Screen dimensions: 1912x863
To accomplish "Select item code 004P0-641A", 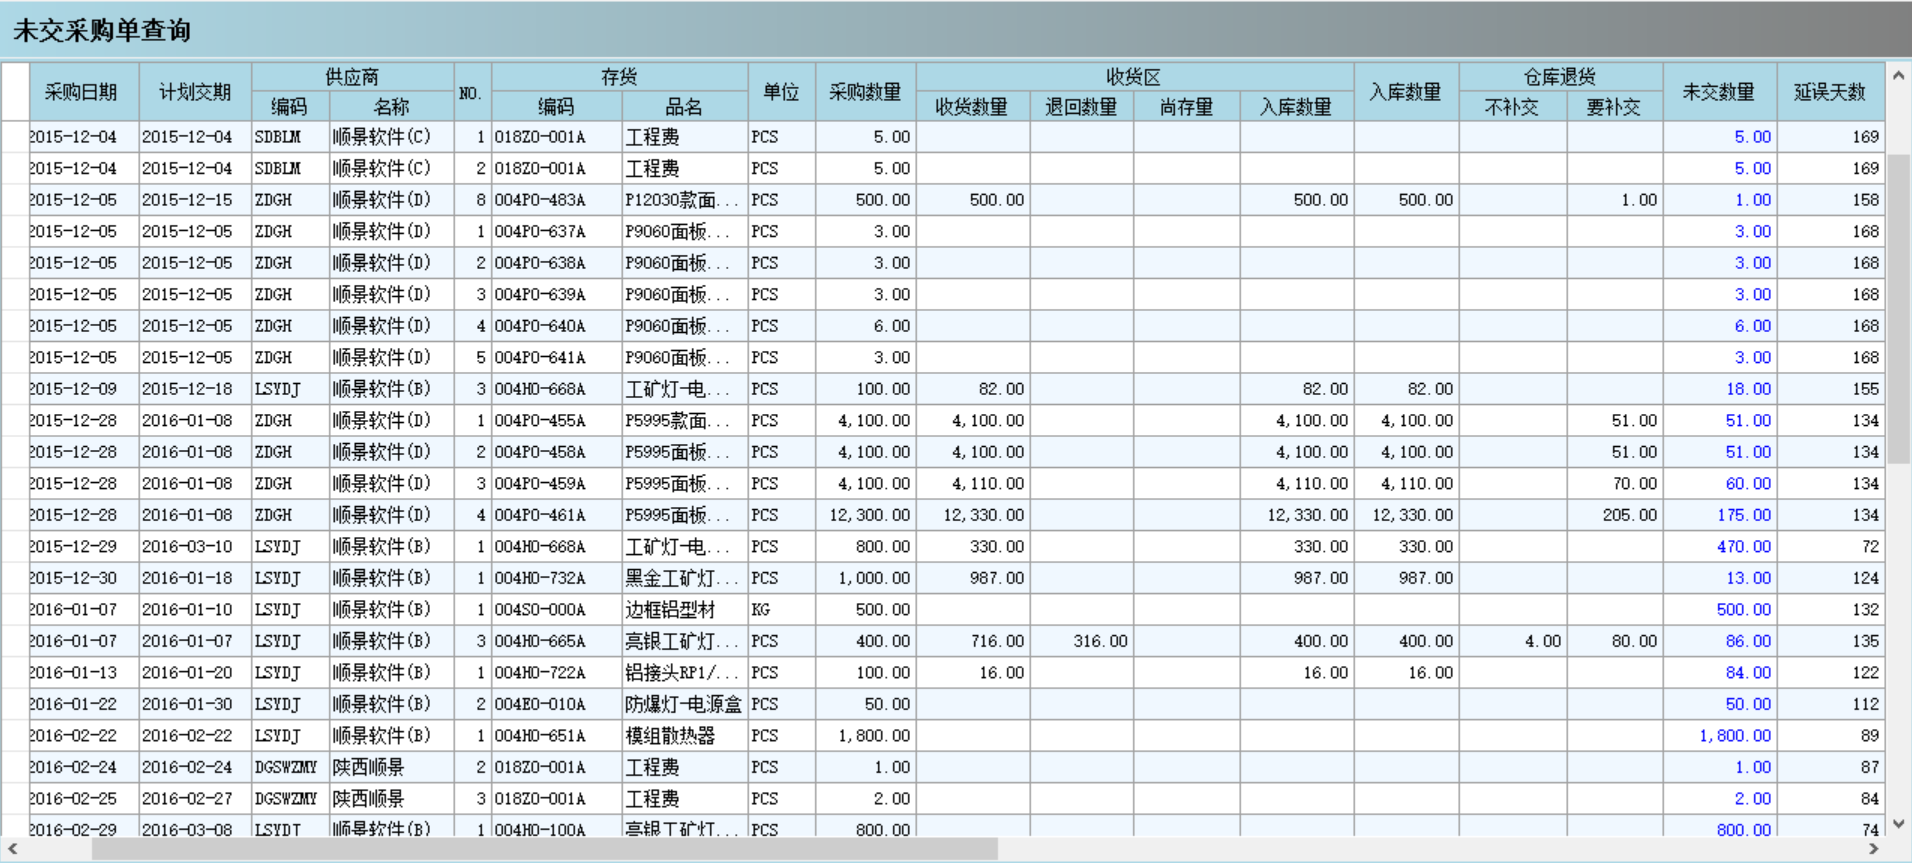I will click(556, 358).
